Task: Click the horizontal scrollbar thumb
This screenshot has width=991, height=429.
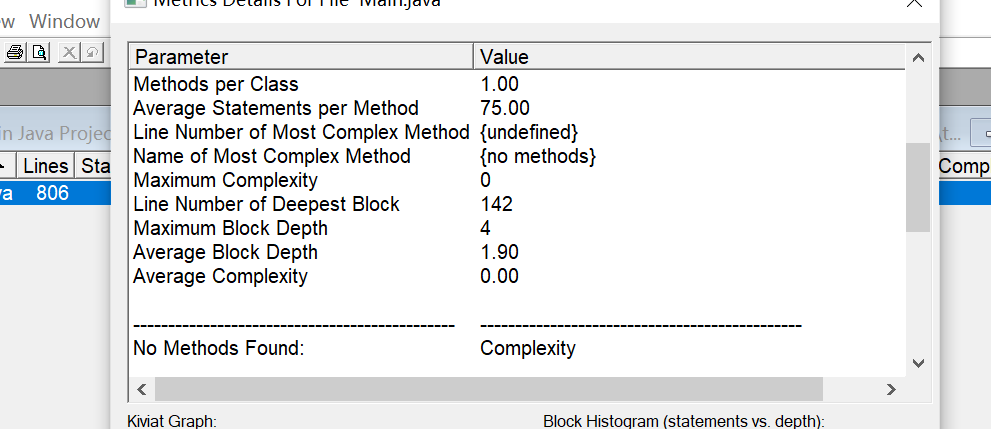Action: coord(489,389)
